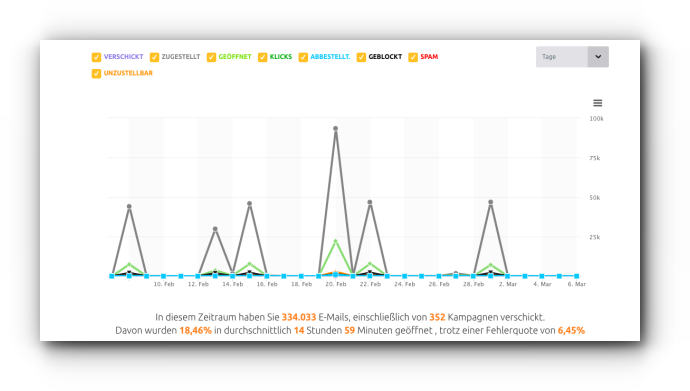Click the dropdown arrow next to Tage
The width and height of the screenshot is (690, 391).
tap(598, 57)
